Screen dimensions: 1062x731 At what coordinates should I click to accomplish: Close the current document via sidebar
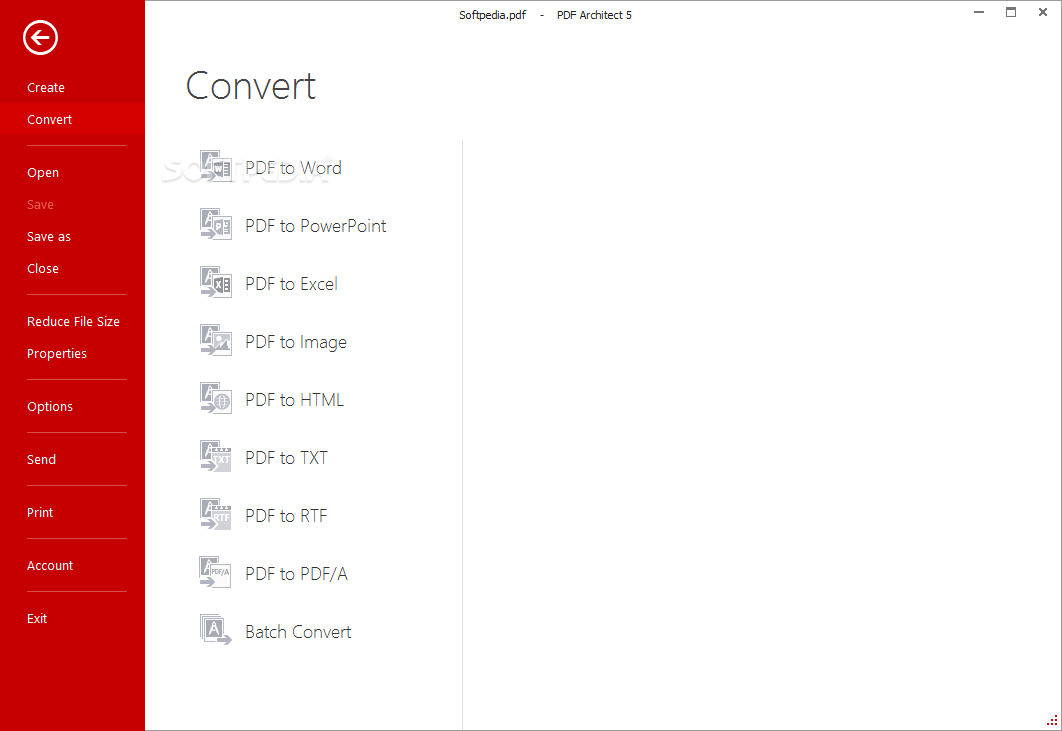(43, 268)
